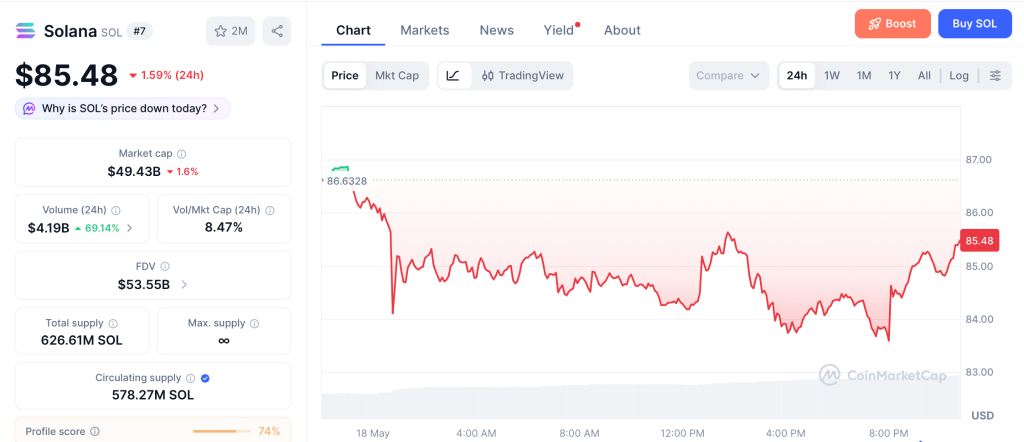Click the Buy SOL button

[x=975, y=24]
